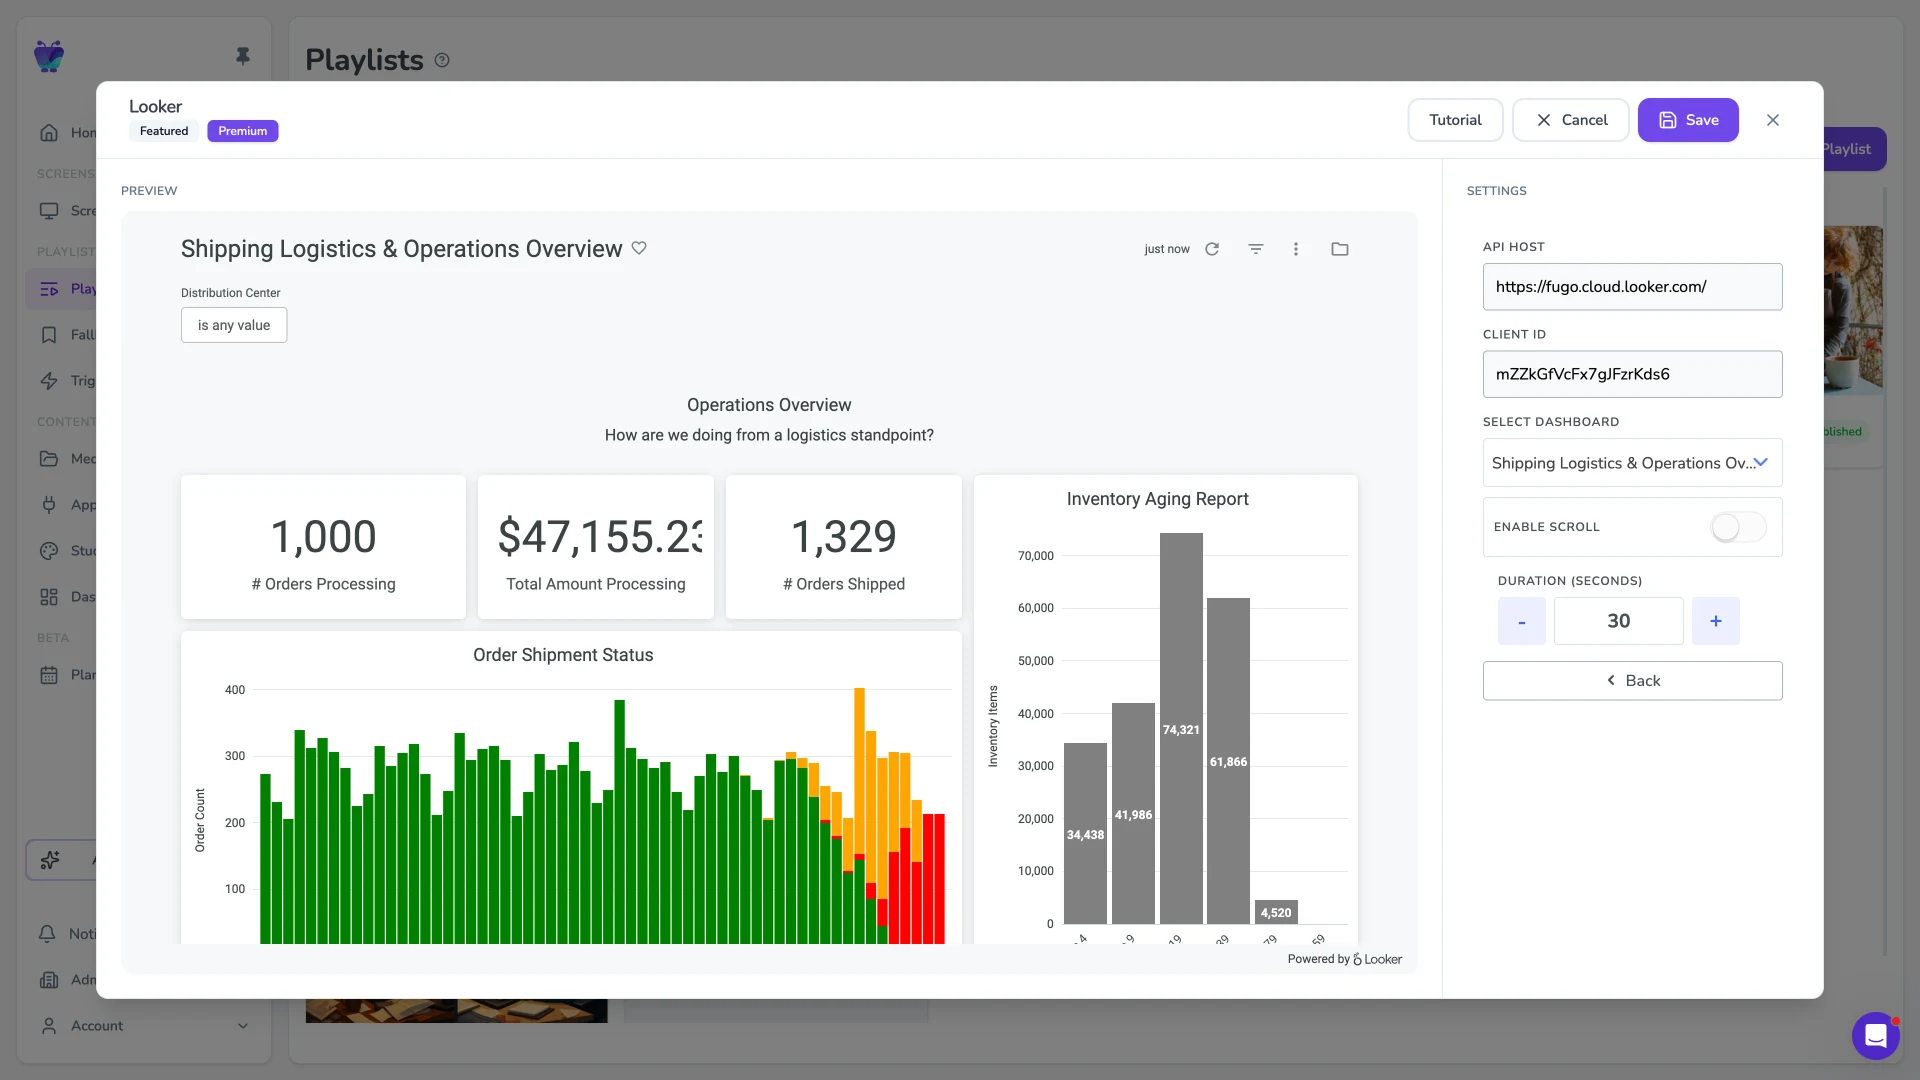Image resolution: width=1920 pixels, height=1080 pixels.
Task: Open Home from the sidebar
Action: tap(49, 133)
